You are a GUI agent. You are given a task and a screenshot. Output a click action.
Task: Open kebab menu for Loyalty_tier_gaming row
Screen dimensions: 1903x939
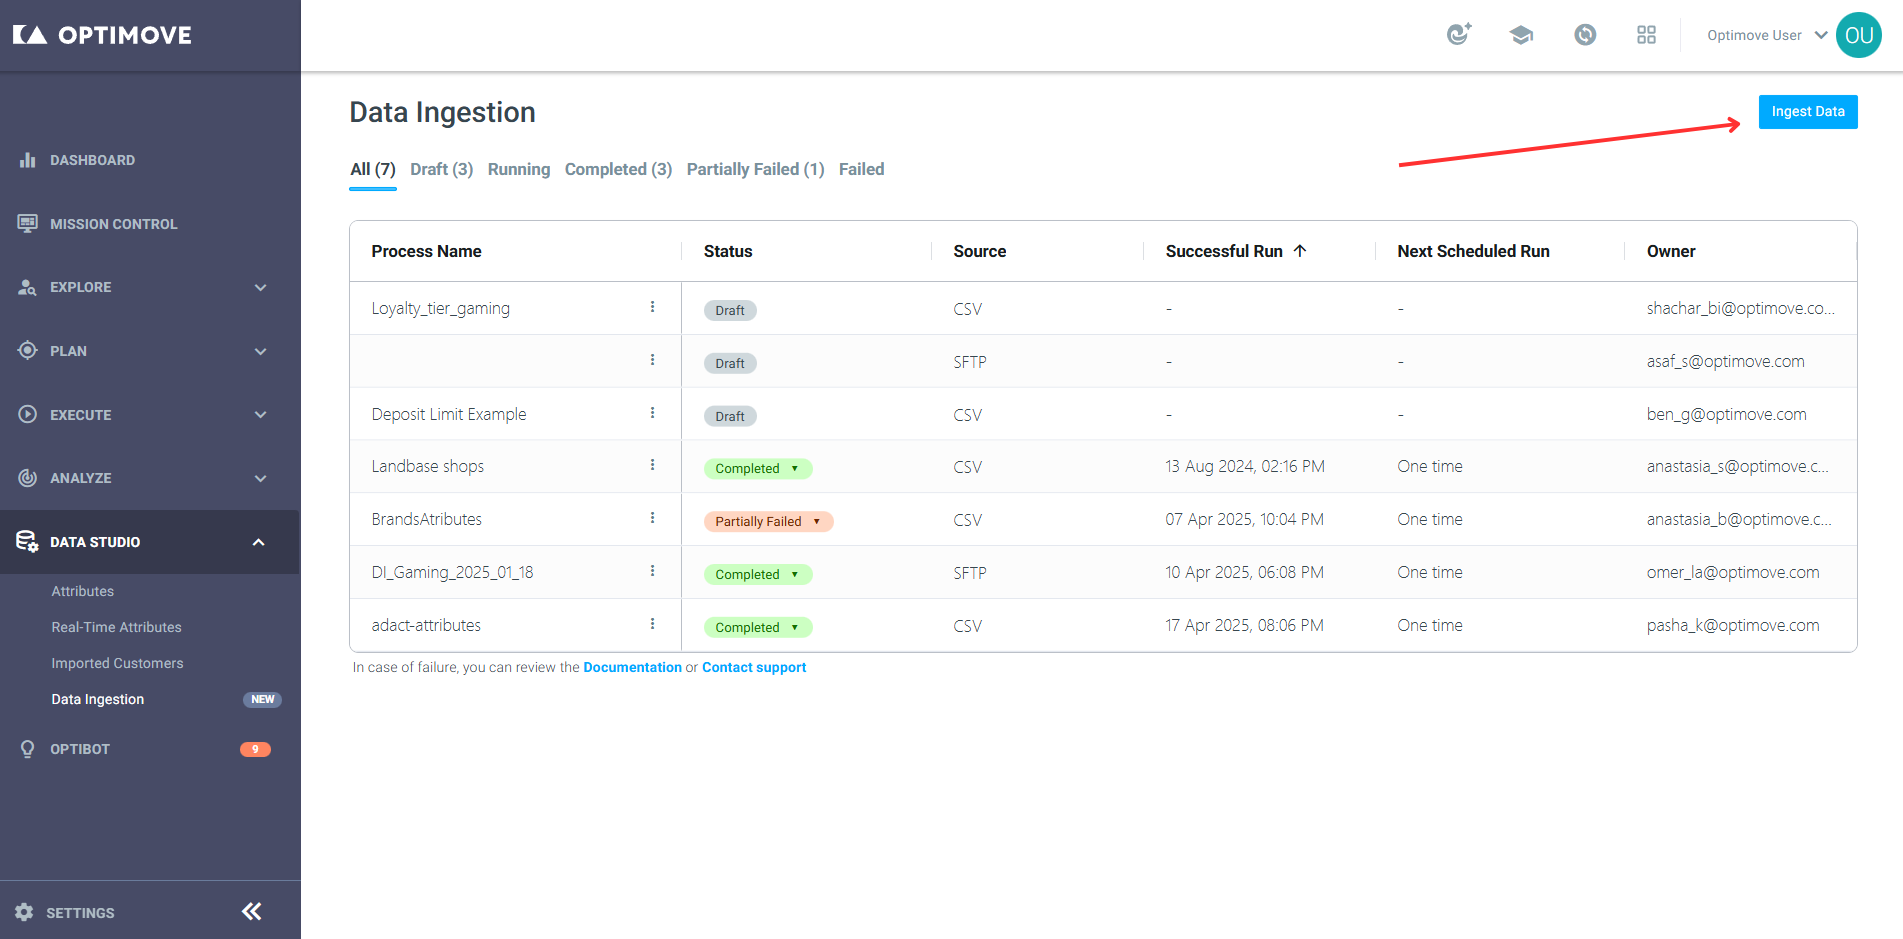(x=652, y=307)
